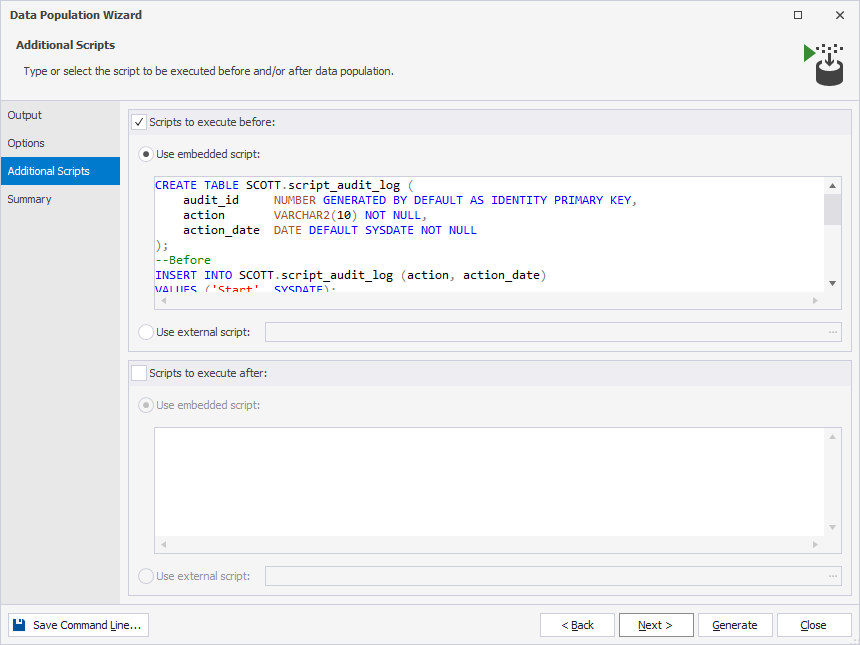The height and width of the screenshot is (645, 860).
Task: Open the Summary page
Action: 60,199
